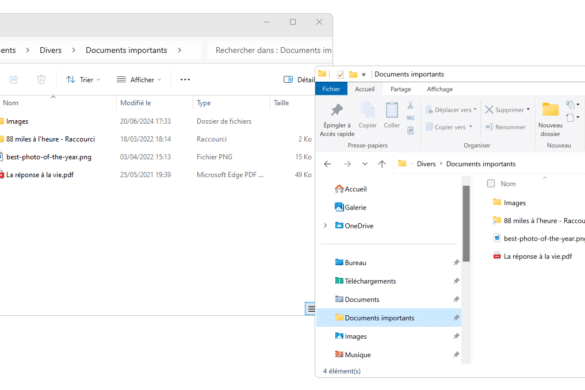Select the Images folder row in the left window
This screenshot has height=390, width=585.
pos(156,121)
